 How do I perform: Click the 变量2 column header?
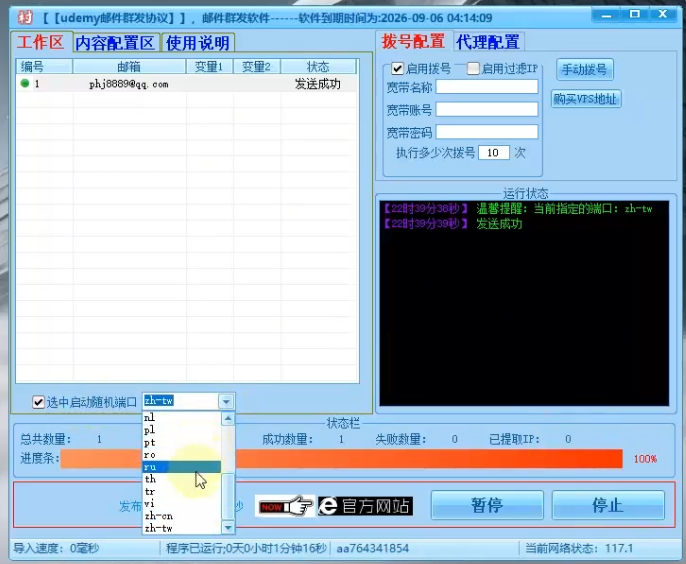pyautogui.click(x=256, y=67)
